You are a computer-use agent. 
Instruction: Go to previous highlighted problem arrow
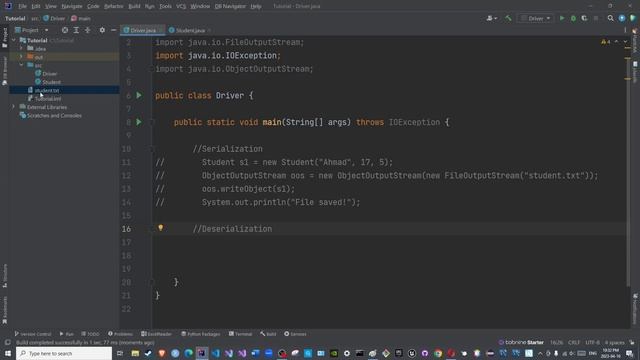click(x=616, y=42)
